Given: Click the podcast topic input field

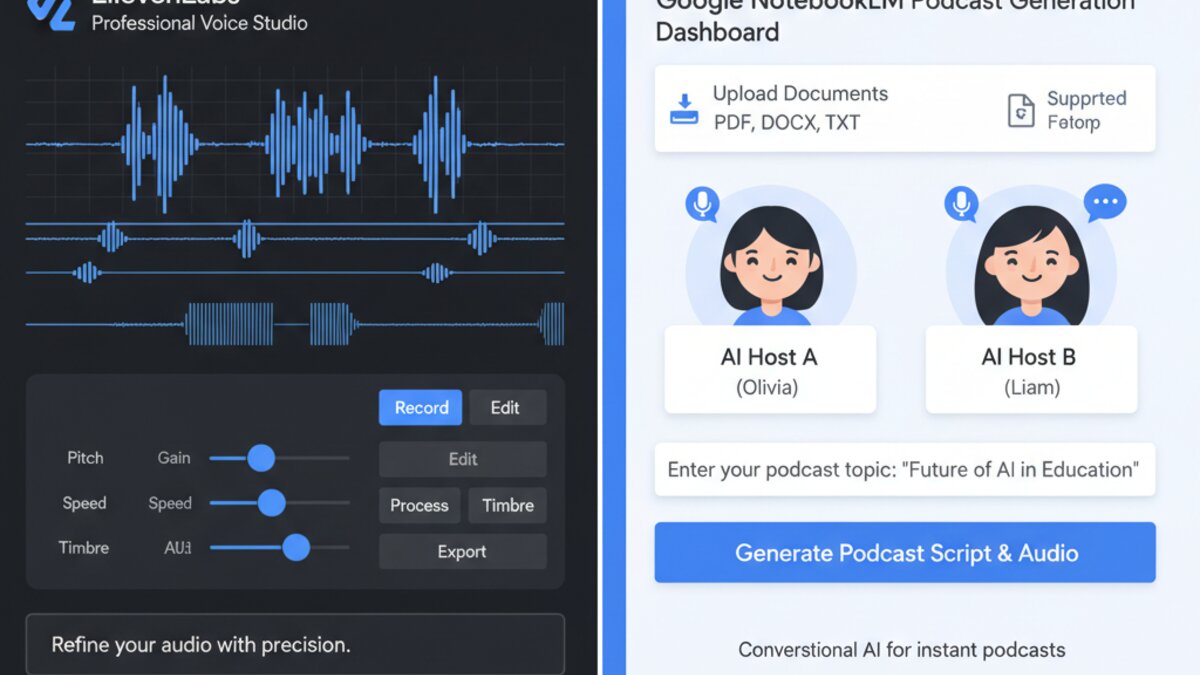Looking at the screenshot, I should pos(905,469).
